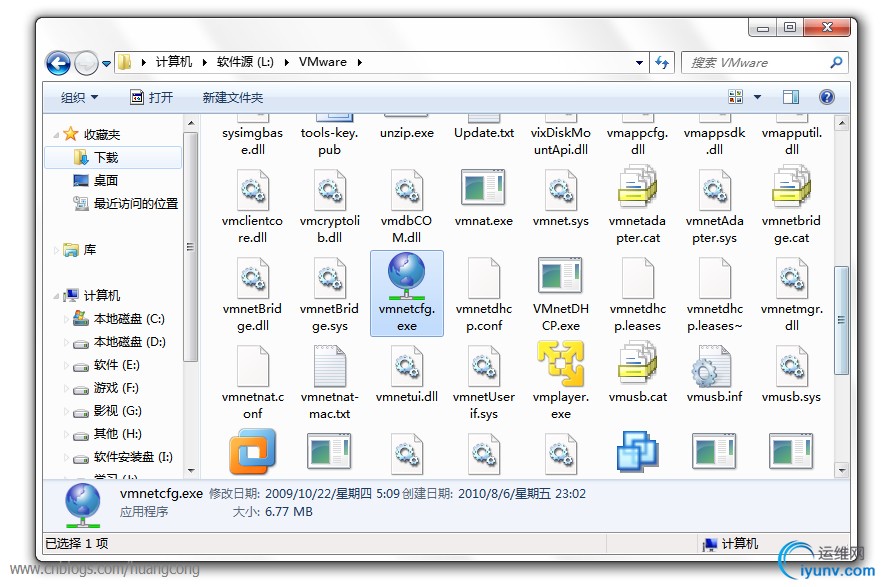The height and width of the screenshot is (587, 881).
Task: Select vmusb.inf file icon
Action: (714, 365)
